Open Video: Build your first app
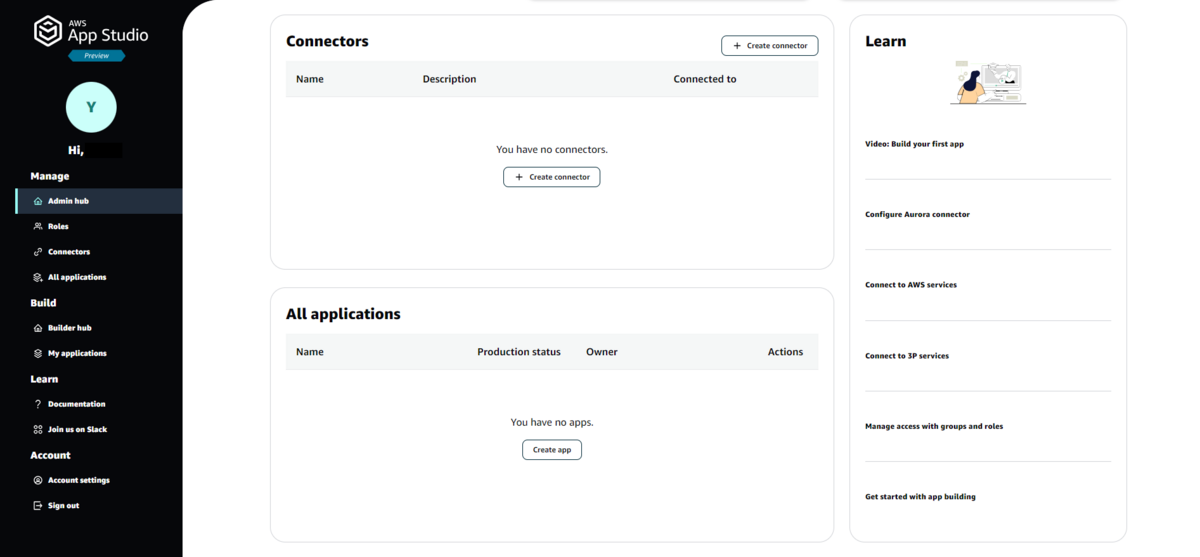The height and width of the screenshot is (557, 1200). 914,144
